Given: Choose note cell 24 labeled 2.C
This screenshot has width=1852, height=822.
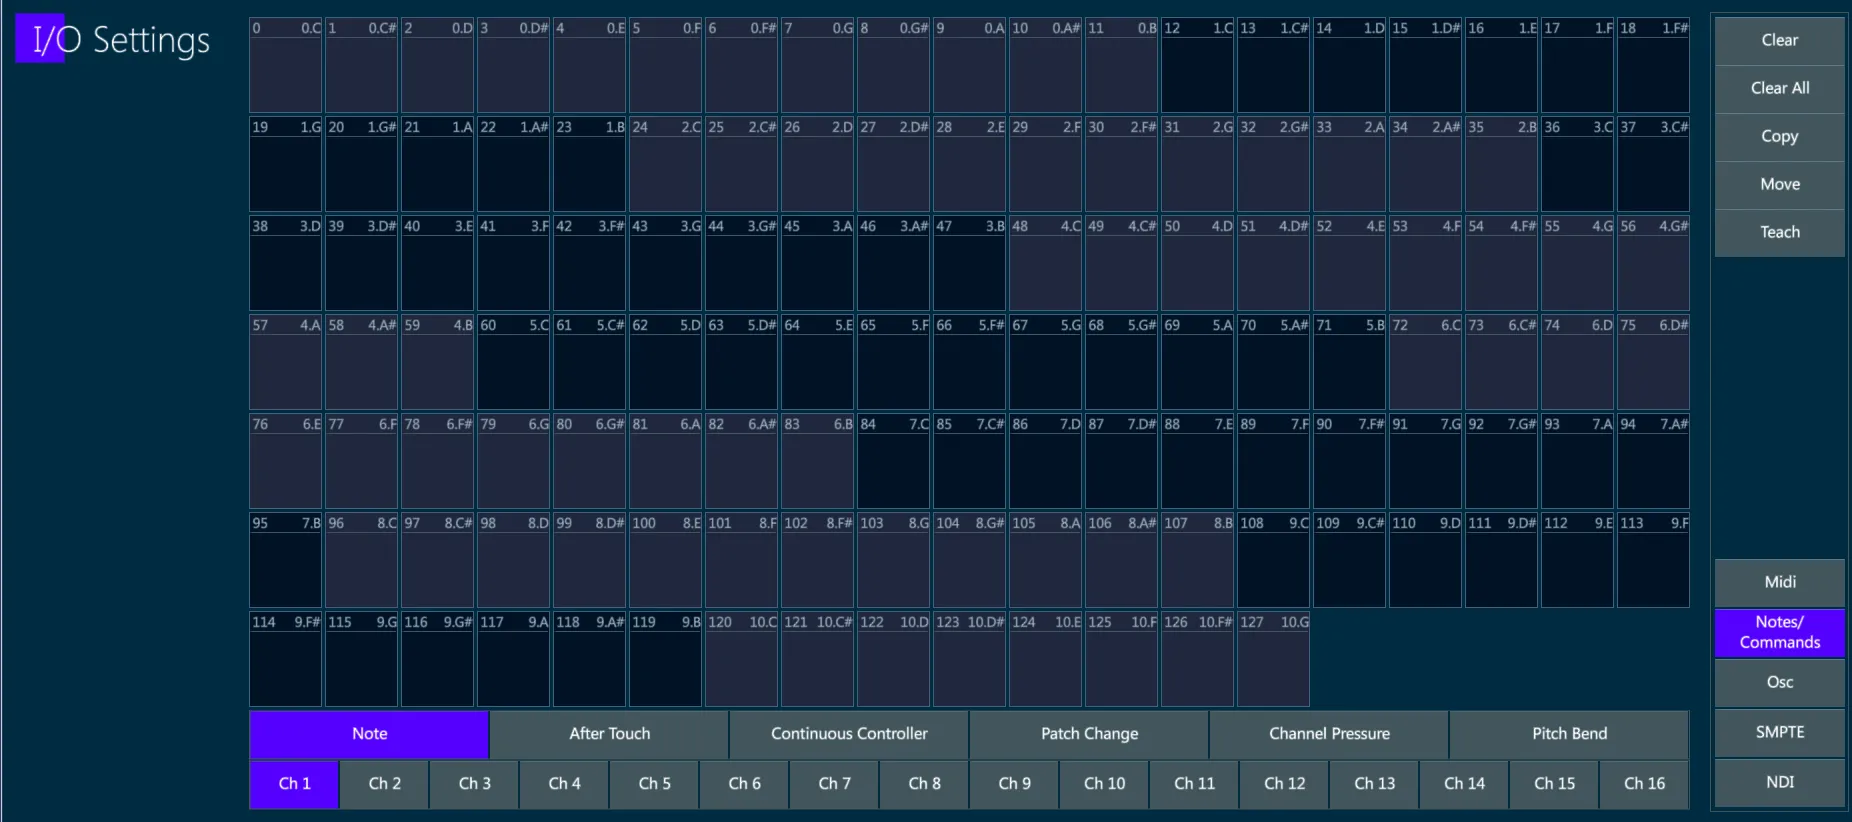Looking at the screenshot, I should pos(666,165).
